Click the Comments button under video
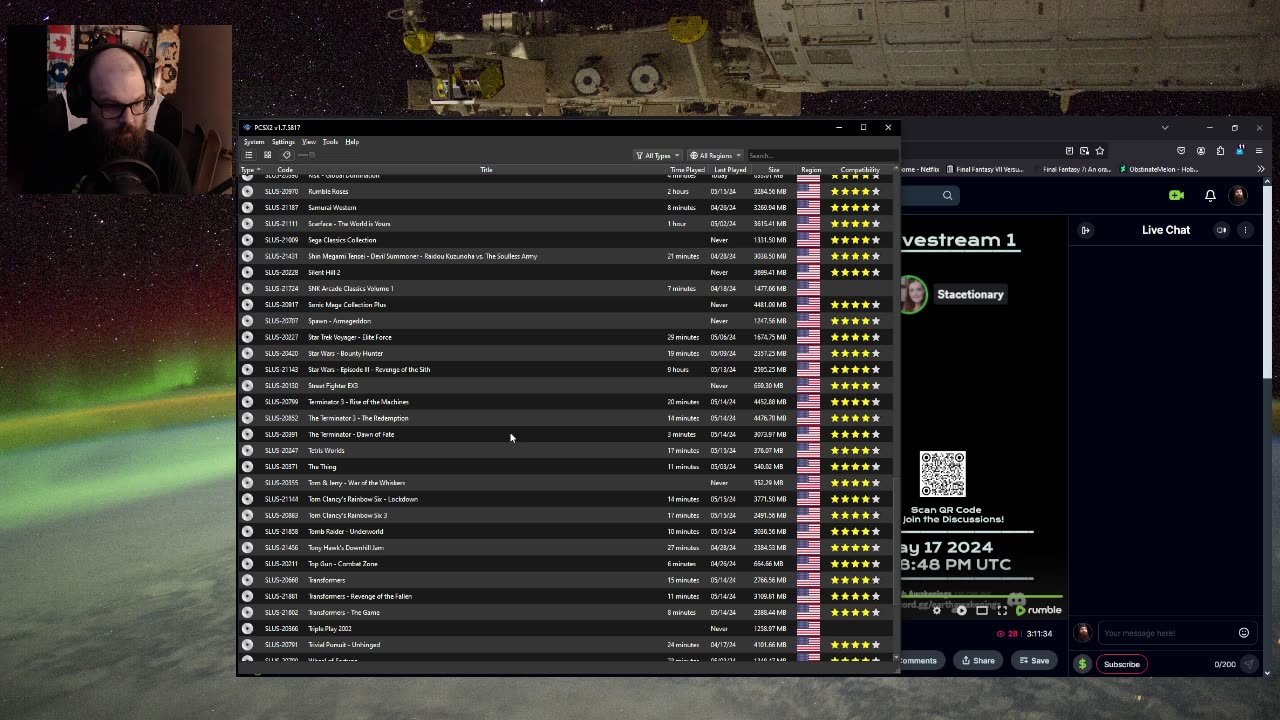The width and height of the screenshot is (1280, 720). (919, 661)
